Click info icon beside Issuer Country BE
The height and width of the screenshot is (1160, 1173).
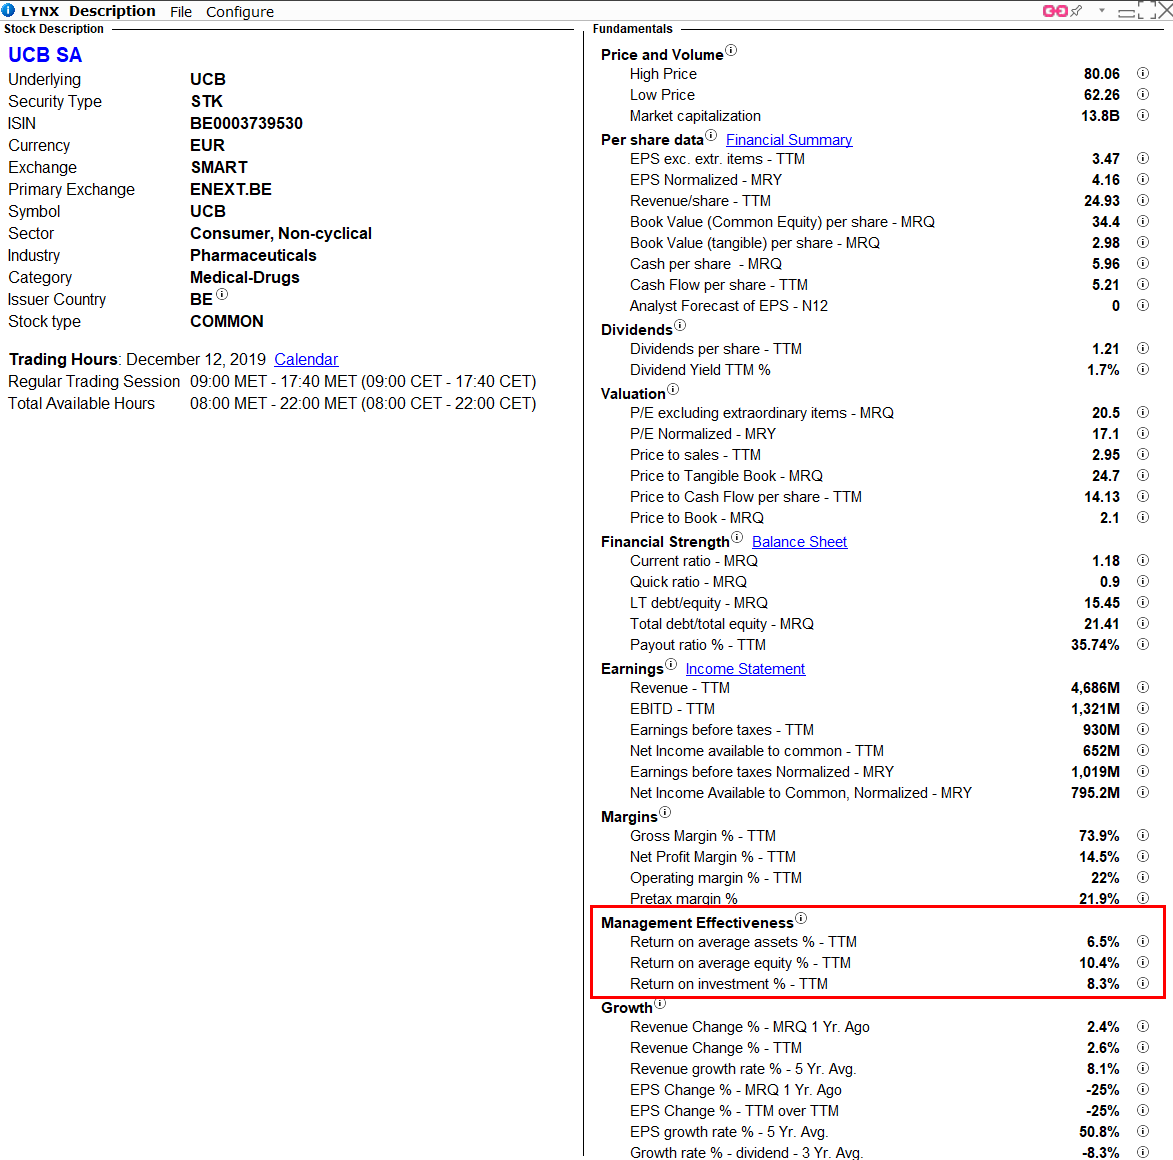(x=221, y=295)
